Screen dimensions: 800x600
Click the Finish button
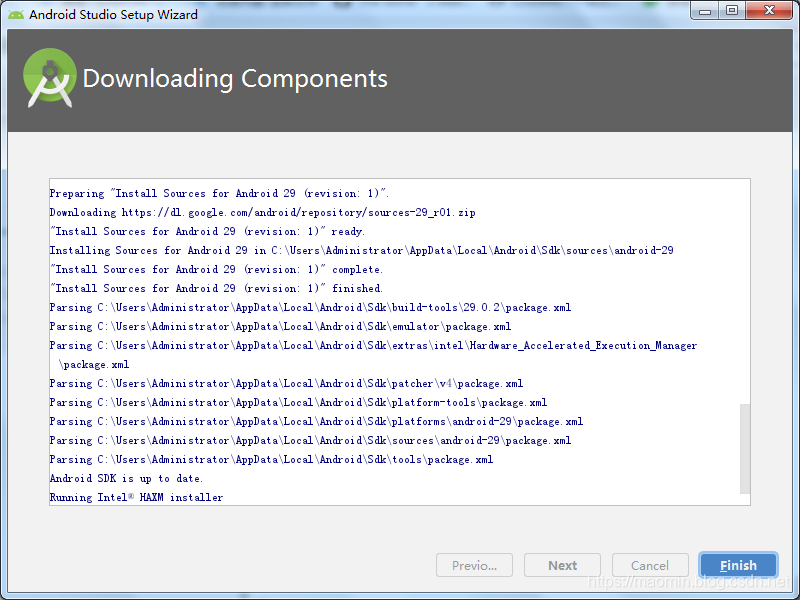coord(738,565)
